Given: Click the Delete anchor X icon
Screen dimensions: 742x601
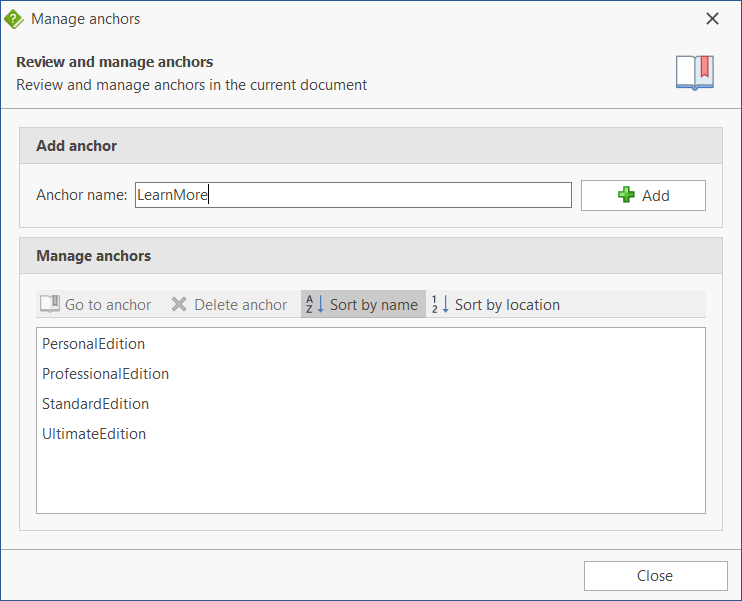Looking at the screenshot, I should click(x=179, y=304).
